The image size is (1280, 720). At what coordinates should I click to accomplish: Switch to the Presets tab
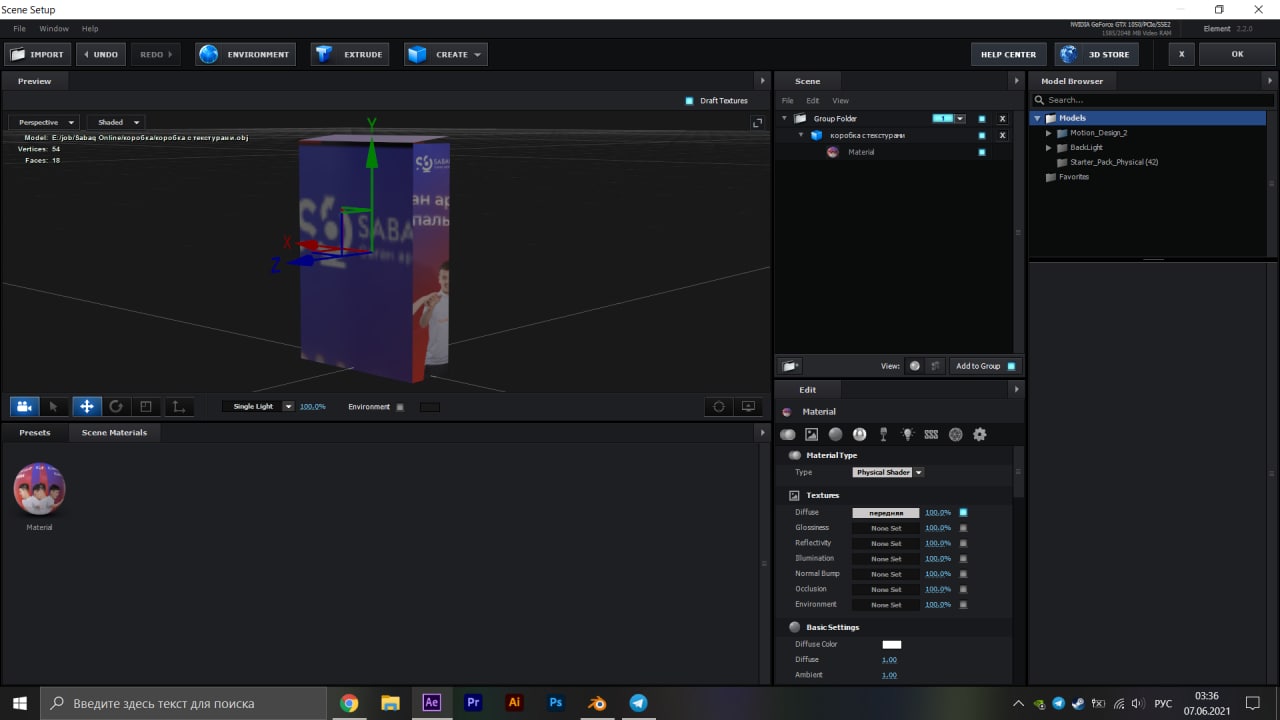pyautogui.click(x=35, y=433)
